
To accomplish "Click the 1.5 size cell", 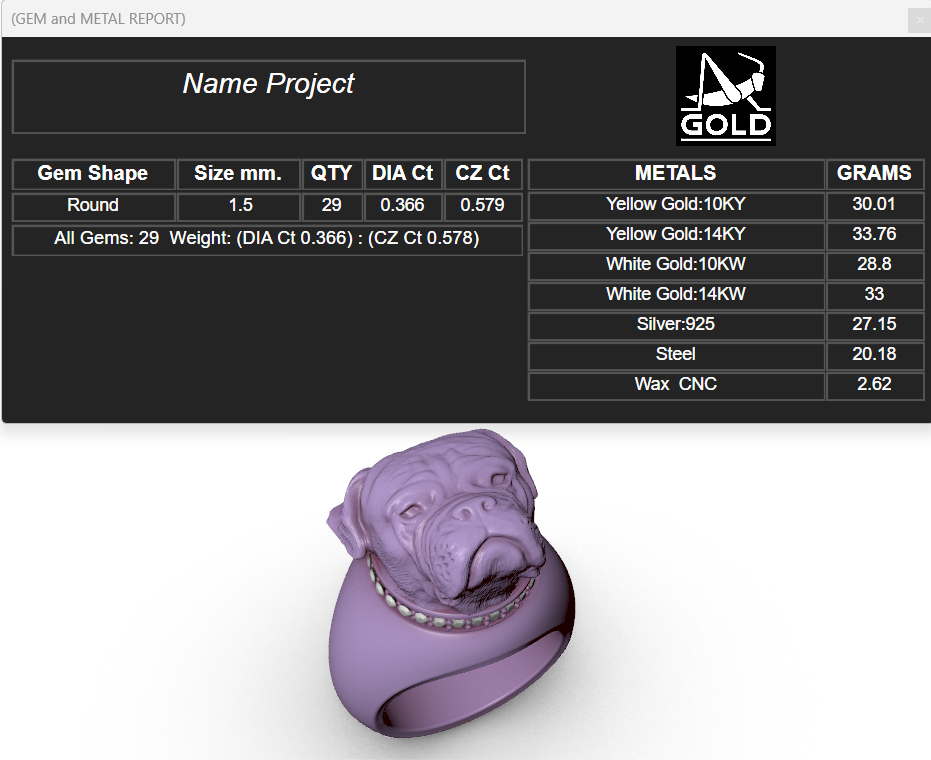I will tap(239, 206).
